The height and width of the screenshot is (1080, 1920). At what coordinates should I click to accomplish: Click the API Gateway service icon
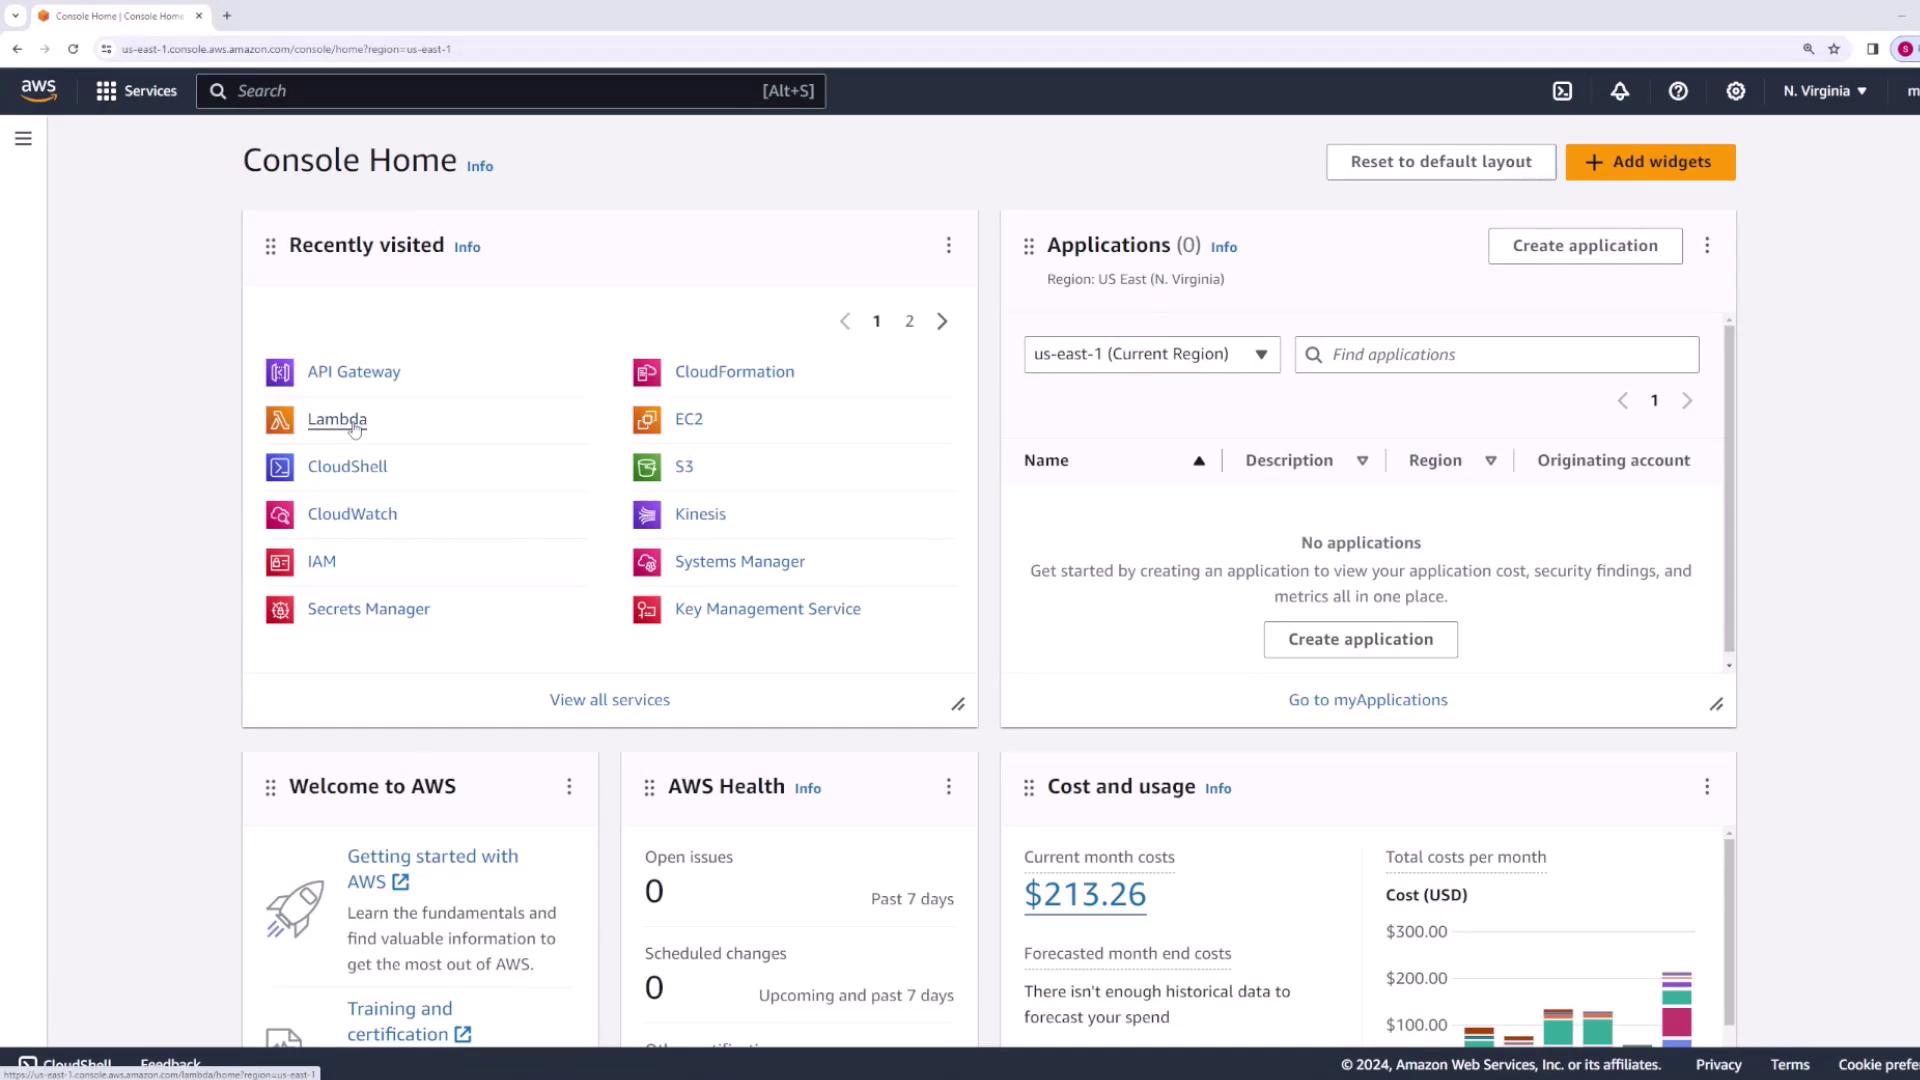(x=280, y=372)
